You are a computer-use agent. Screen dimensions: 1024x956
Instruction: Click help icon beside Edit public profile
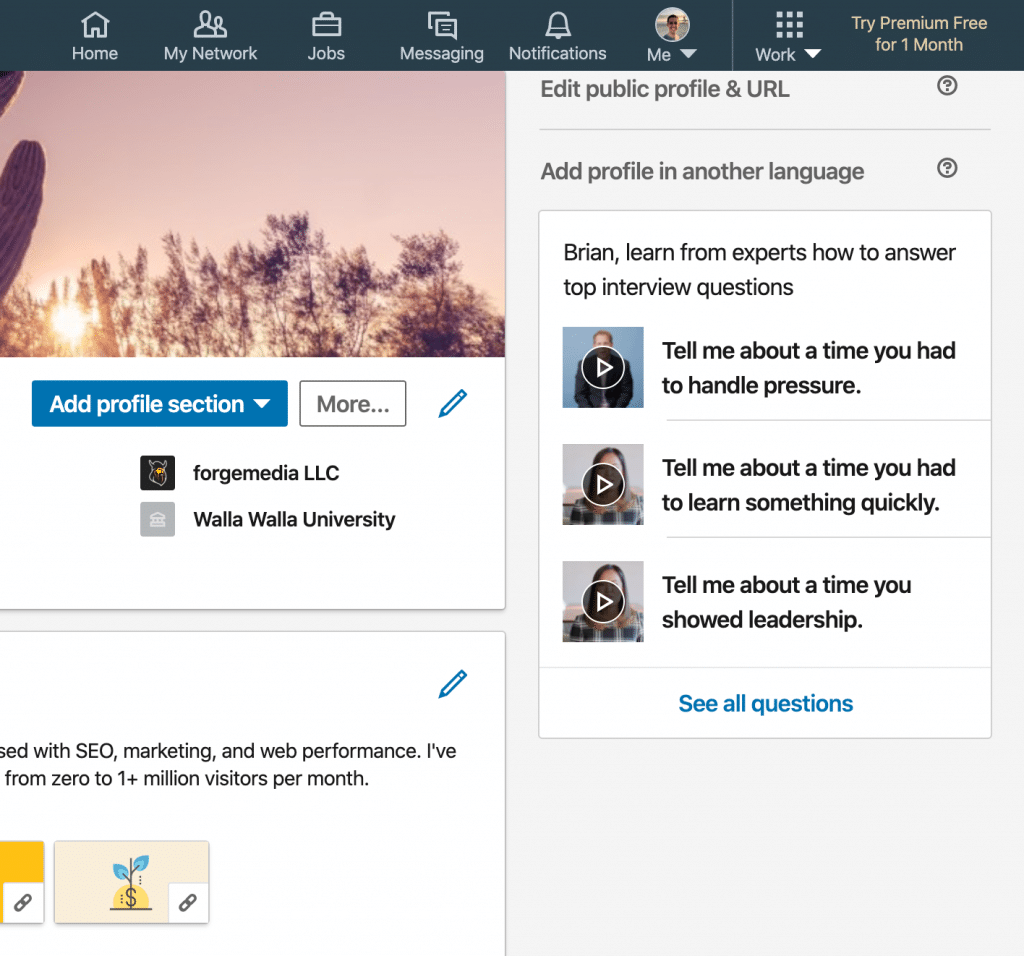pos(947,86)
